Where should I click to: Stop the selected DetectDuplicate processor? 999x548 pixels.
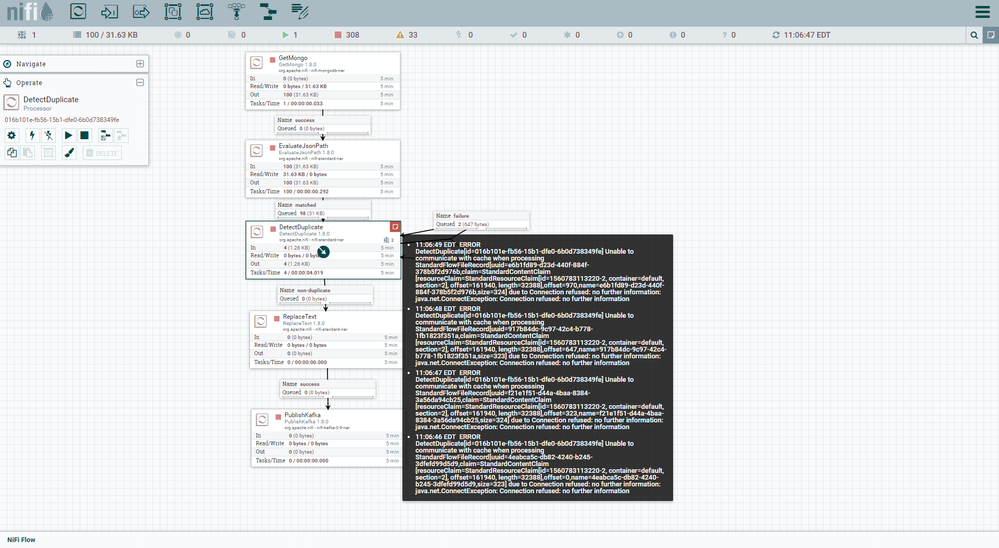[85, 135]
